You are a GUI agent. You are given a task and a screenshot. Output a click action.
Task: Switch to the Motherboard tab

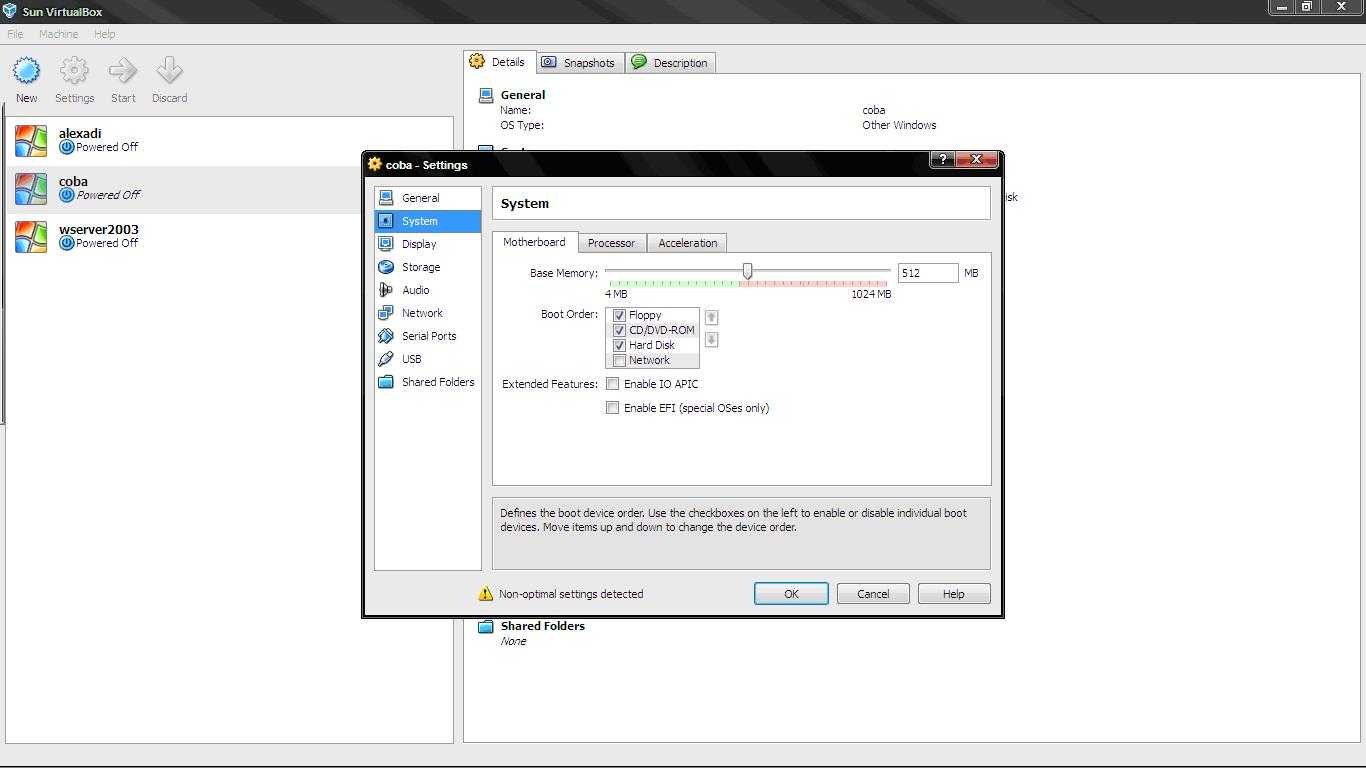pyautogui.click(x=534, y=242)
